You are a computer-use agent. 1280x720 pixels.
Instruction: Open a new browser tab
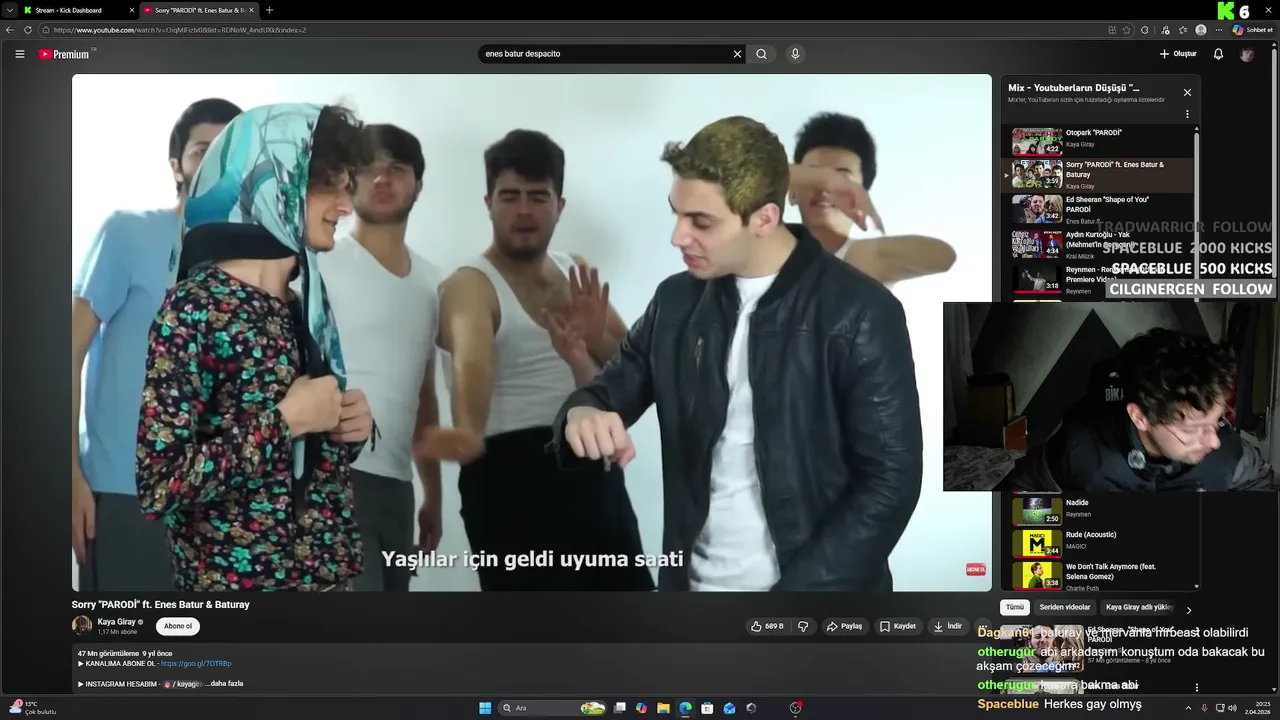[x=269, y=10]
